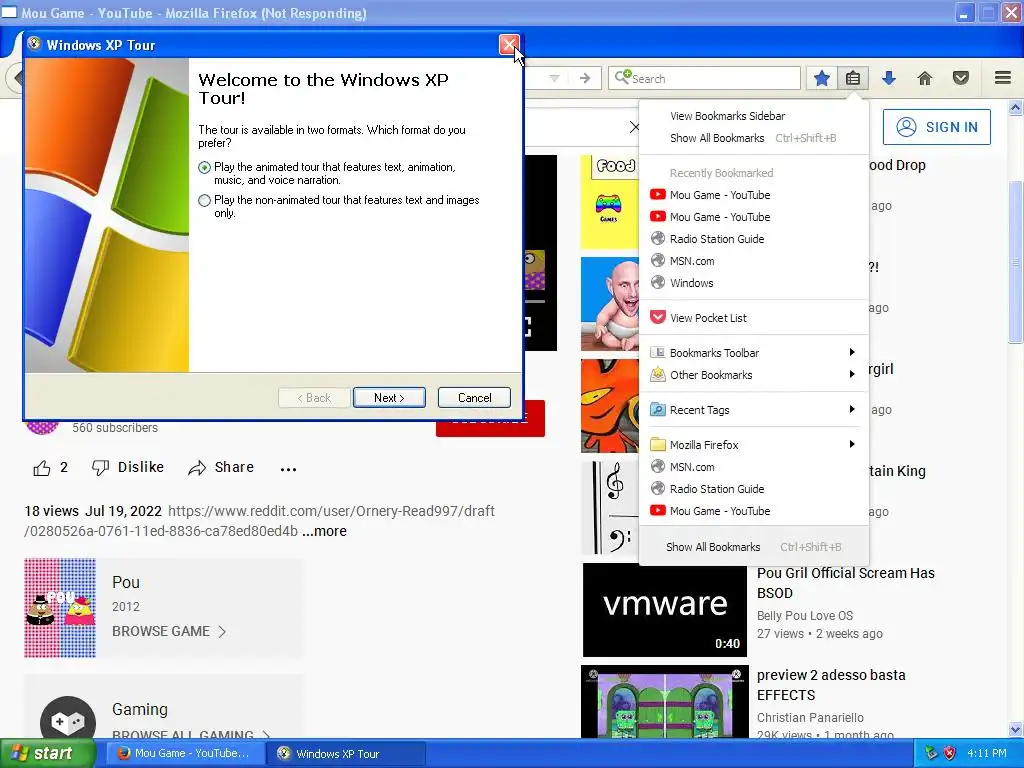1024x768 pixels.
Task: Choose View Bookmarks Sidebar
Action: click(x=728, y=116)
